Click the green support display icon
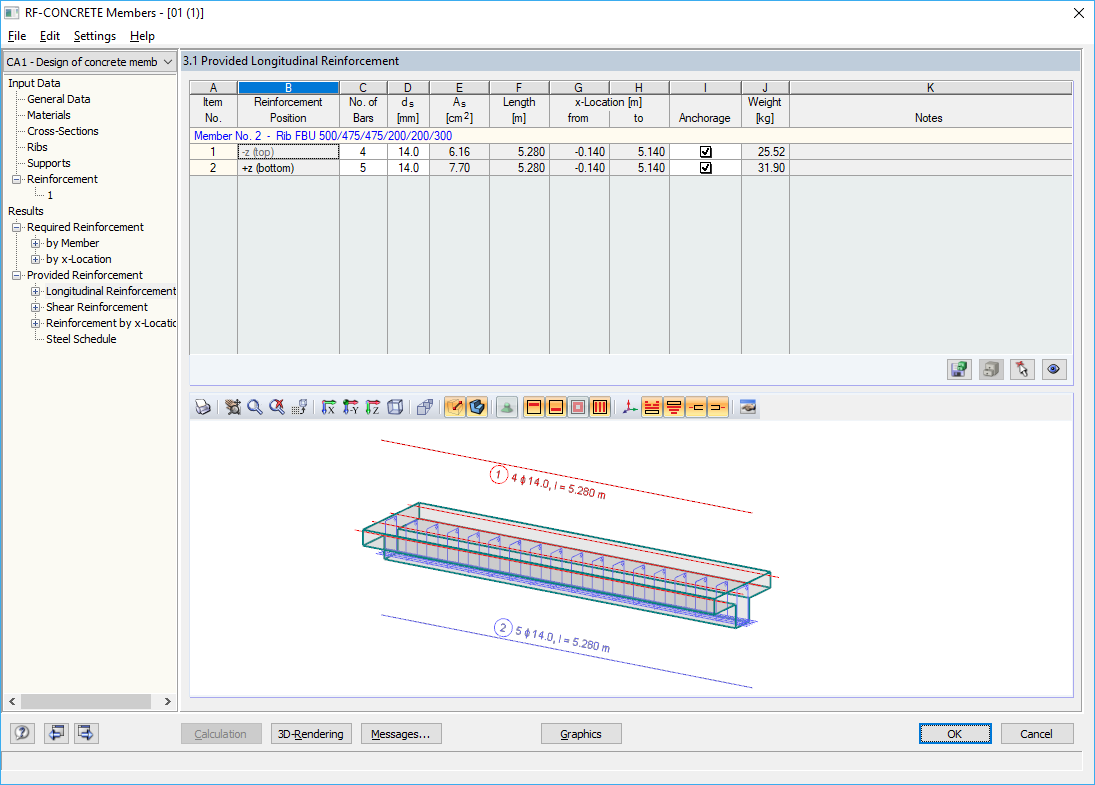The height and width of the screenshot is (785, 1095). click(x=507, y=407)
